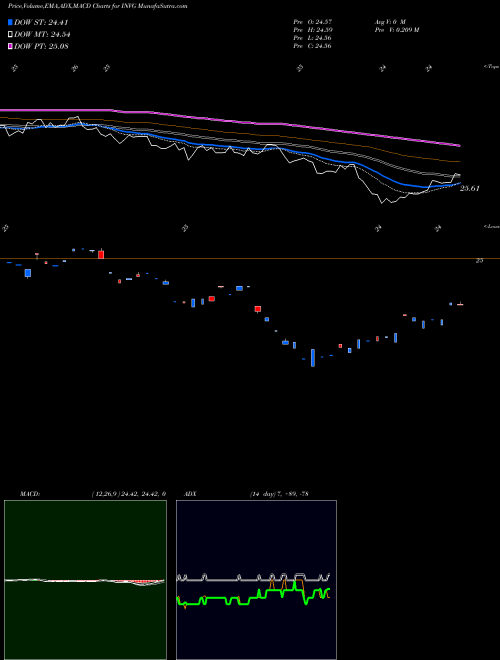
Task: Select the 'DOW ST: 24.41' legend text
Action: [x=41, y=22]
